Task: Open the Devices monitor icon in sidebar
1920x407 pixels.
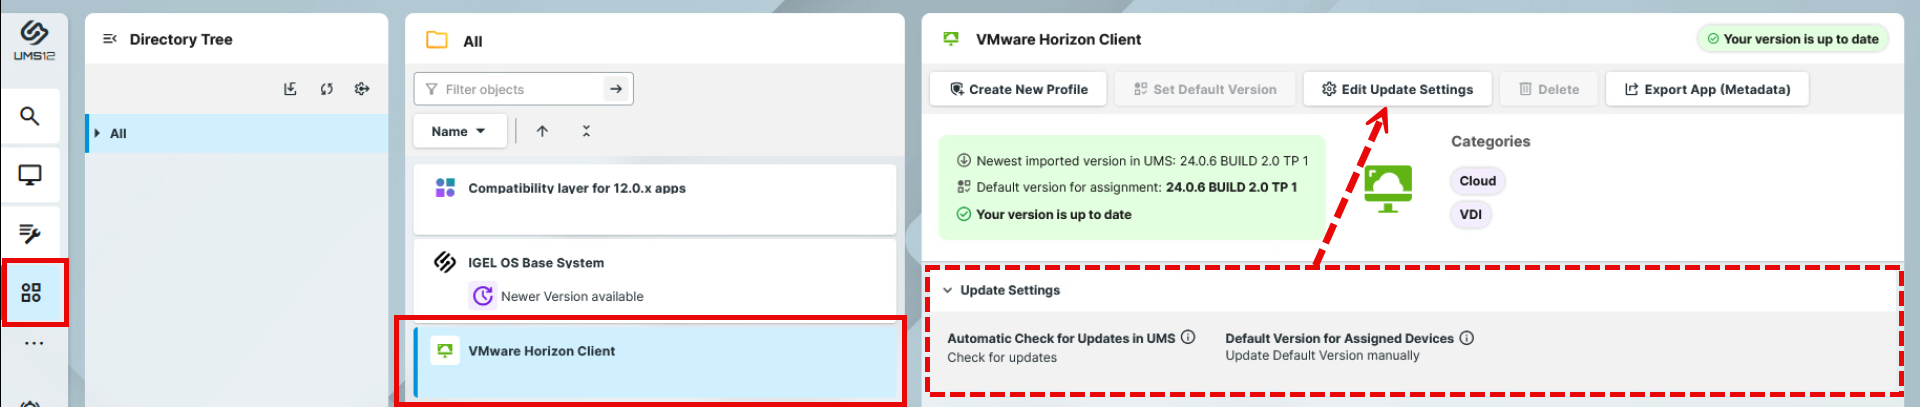Action: pos(30,175)
